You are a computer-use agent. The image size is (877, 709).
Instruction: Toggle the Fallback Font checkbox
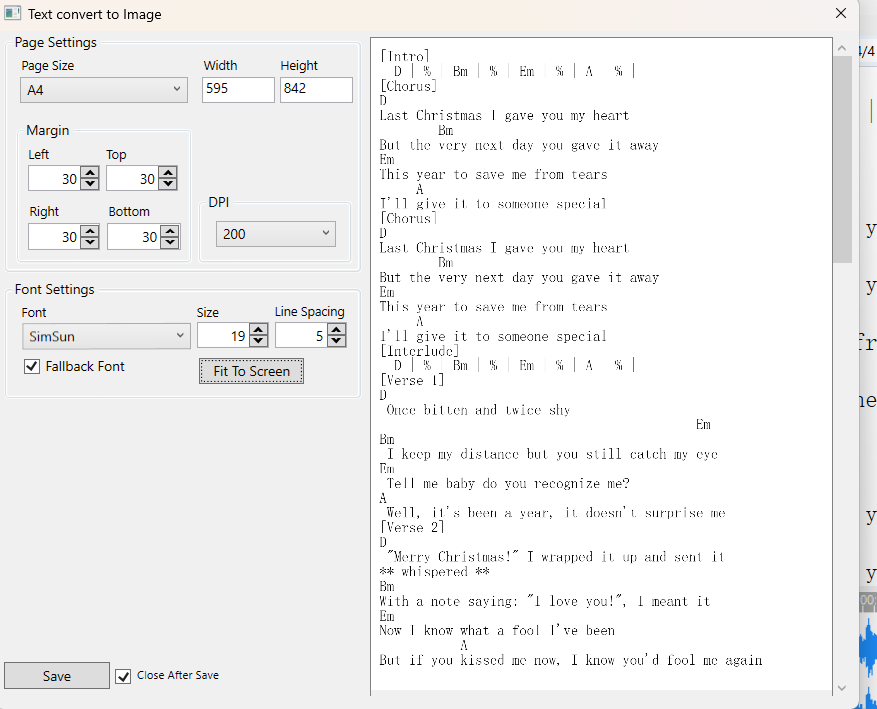pos(32,367)
